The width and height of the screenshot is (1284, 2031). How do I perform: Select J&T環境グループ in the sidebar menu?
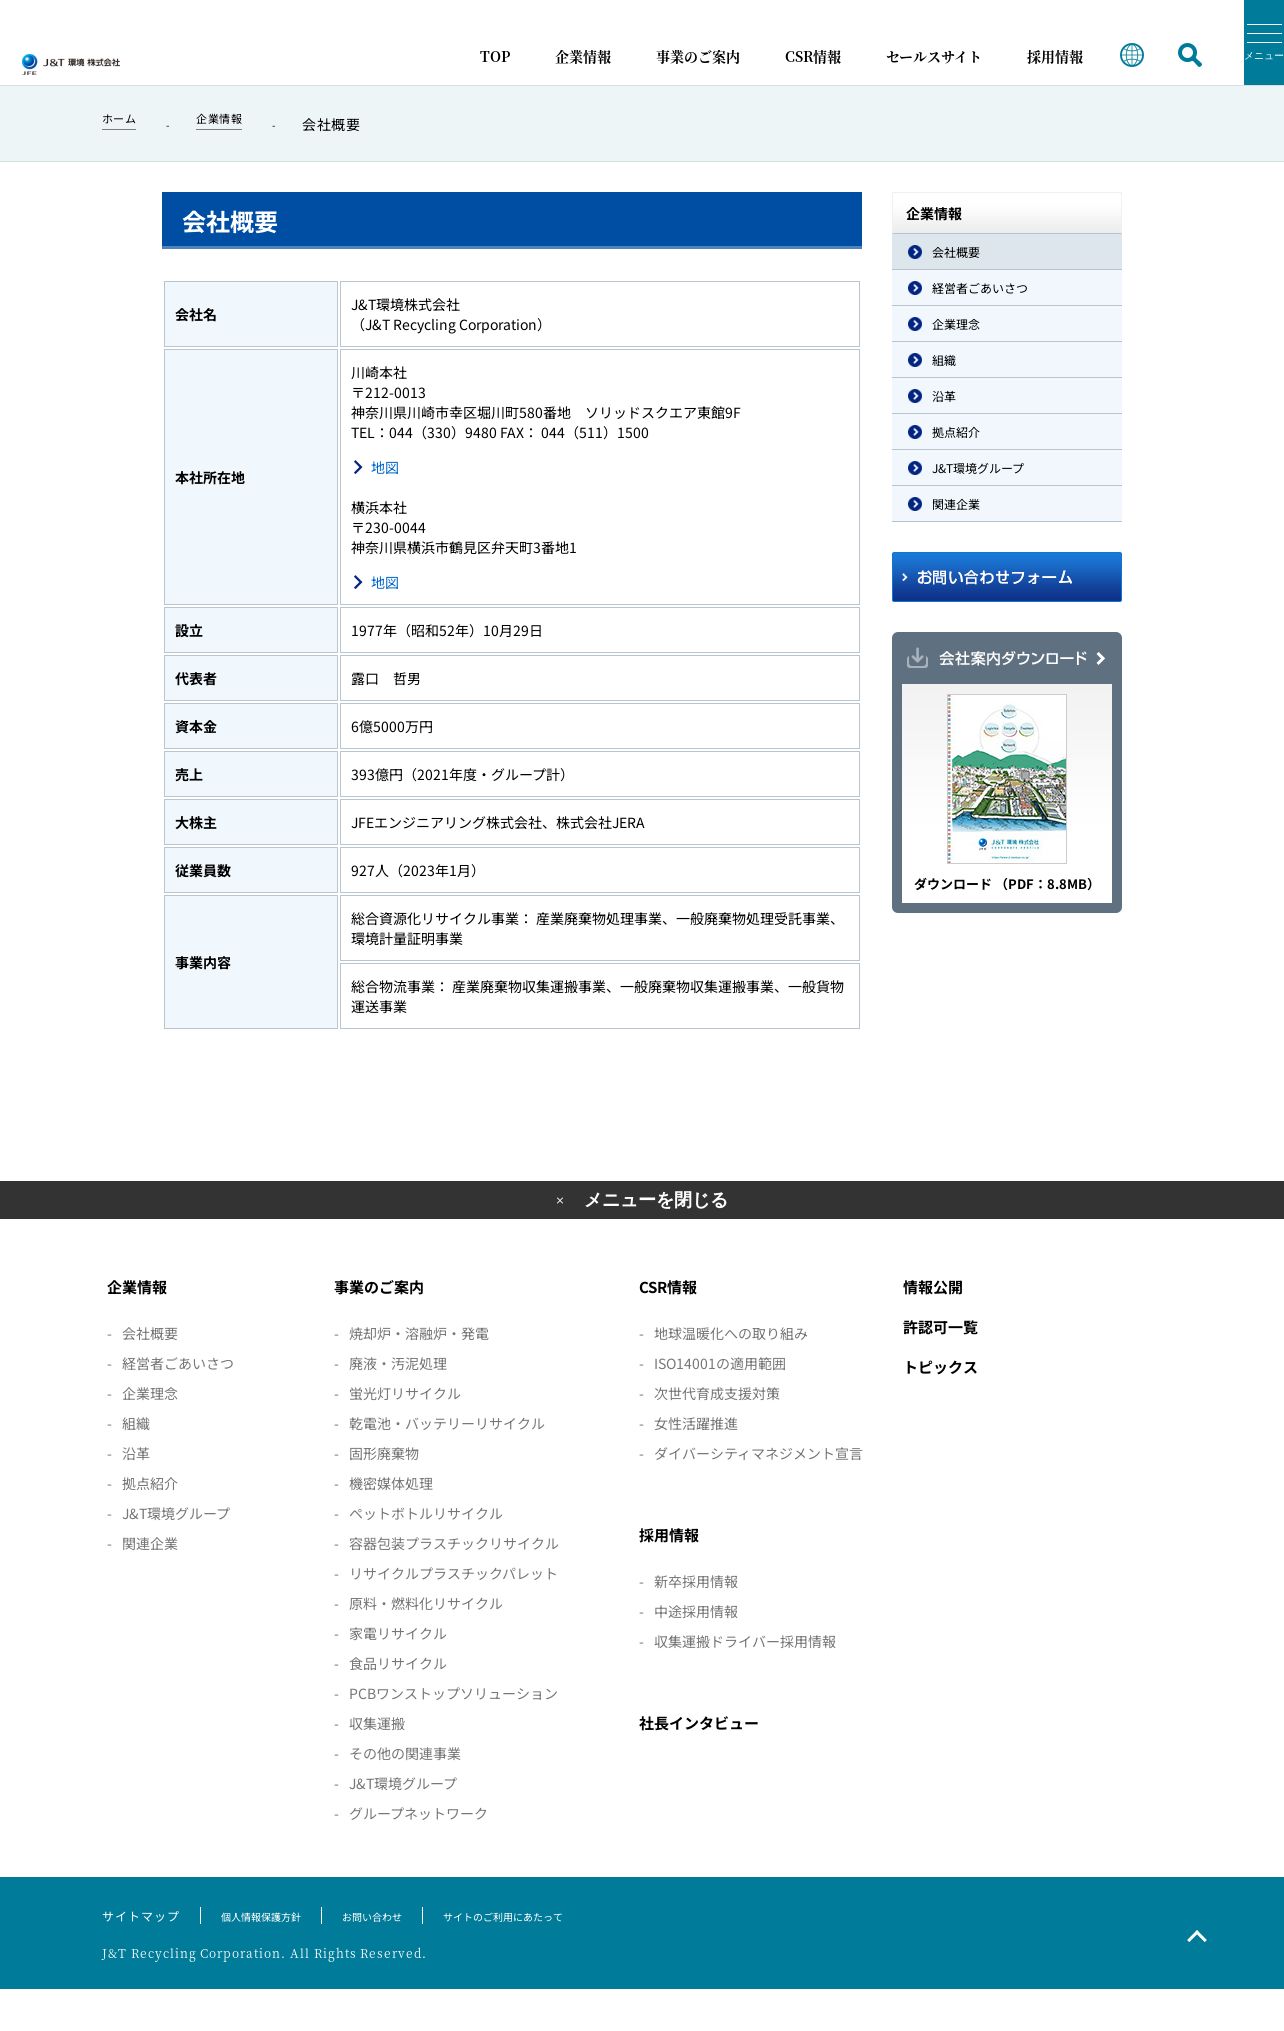click(x=1007, y=468)
